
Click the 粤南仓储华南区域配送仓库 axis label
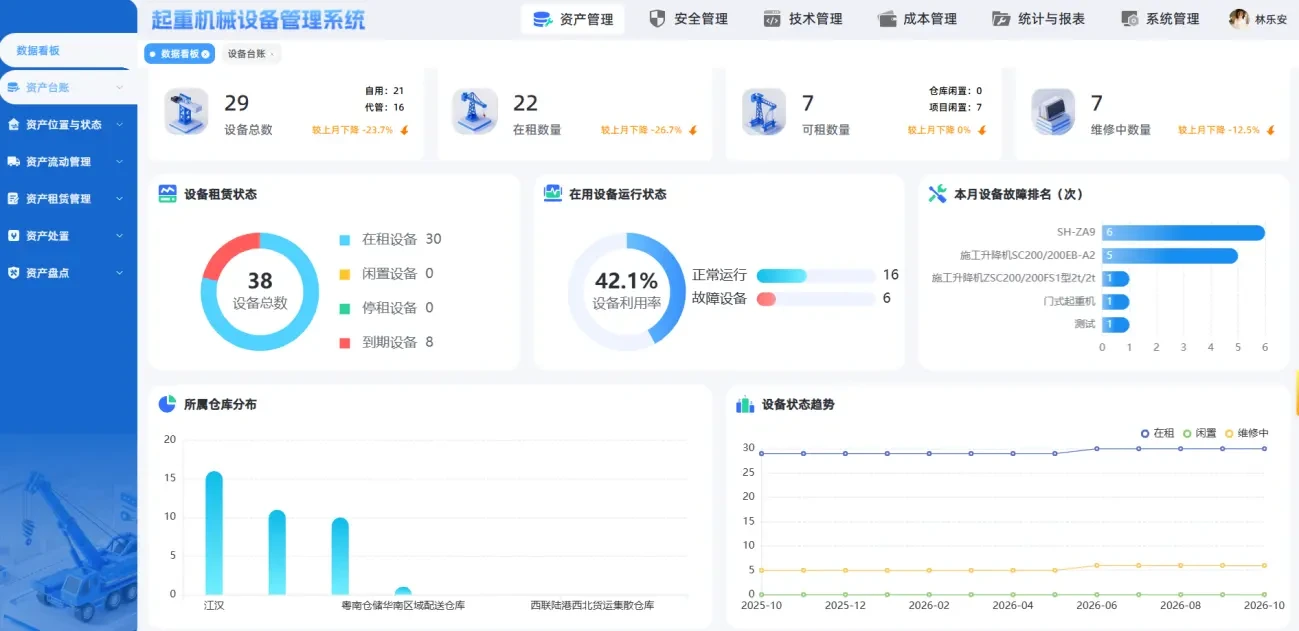(403, 606)
